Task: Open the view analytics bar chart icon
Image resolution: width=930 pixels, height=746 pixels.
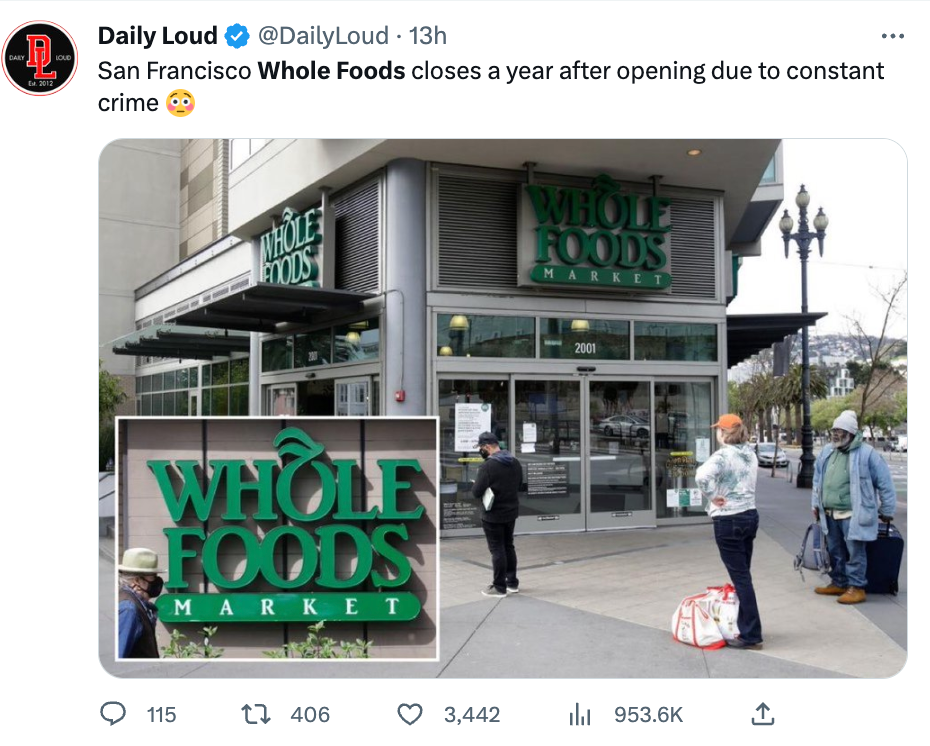Action: click(x=579, y=715)
